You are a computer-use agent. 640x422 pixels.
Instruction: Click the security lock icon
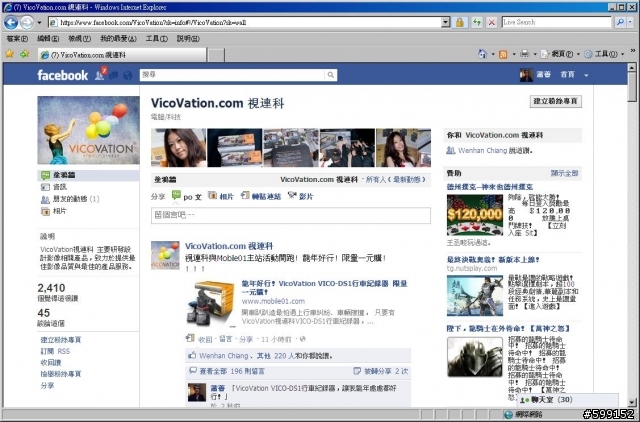[460, 22]
